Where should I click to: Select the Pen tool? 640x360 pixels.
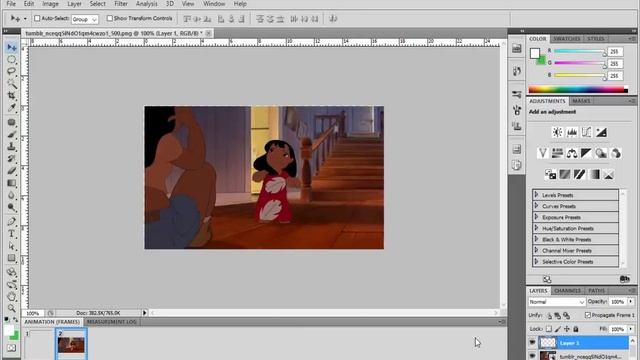[11, 222]
